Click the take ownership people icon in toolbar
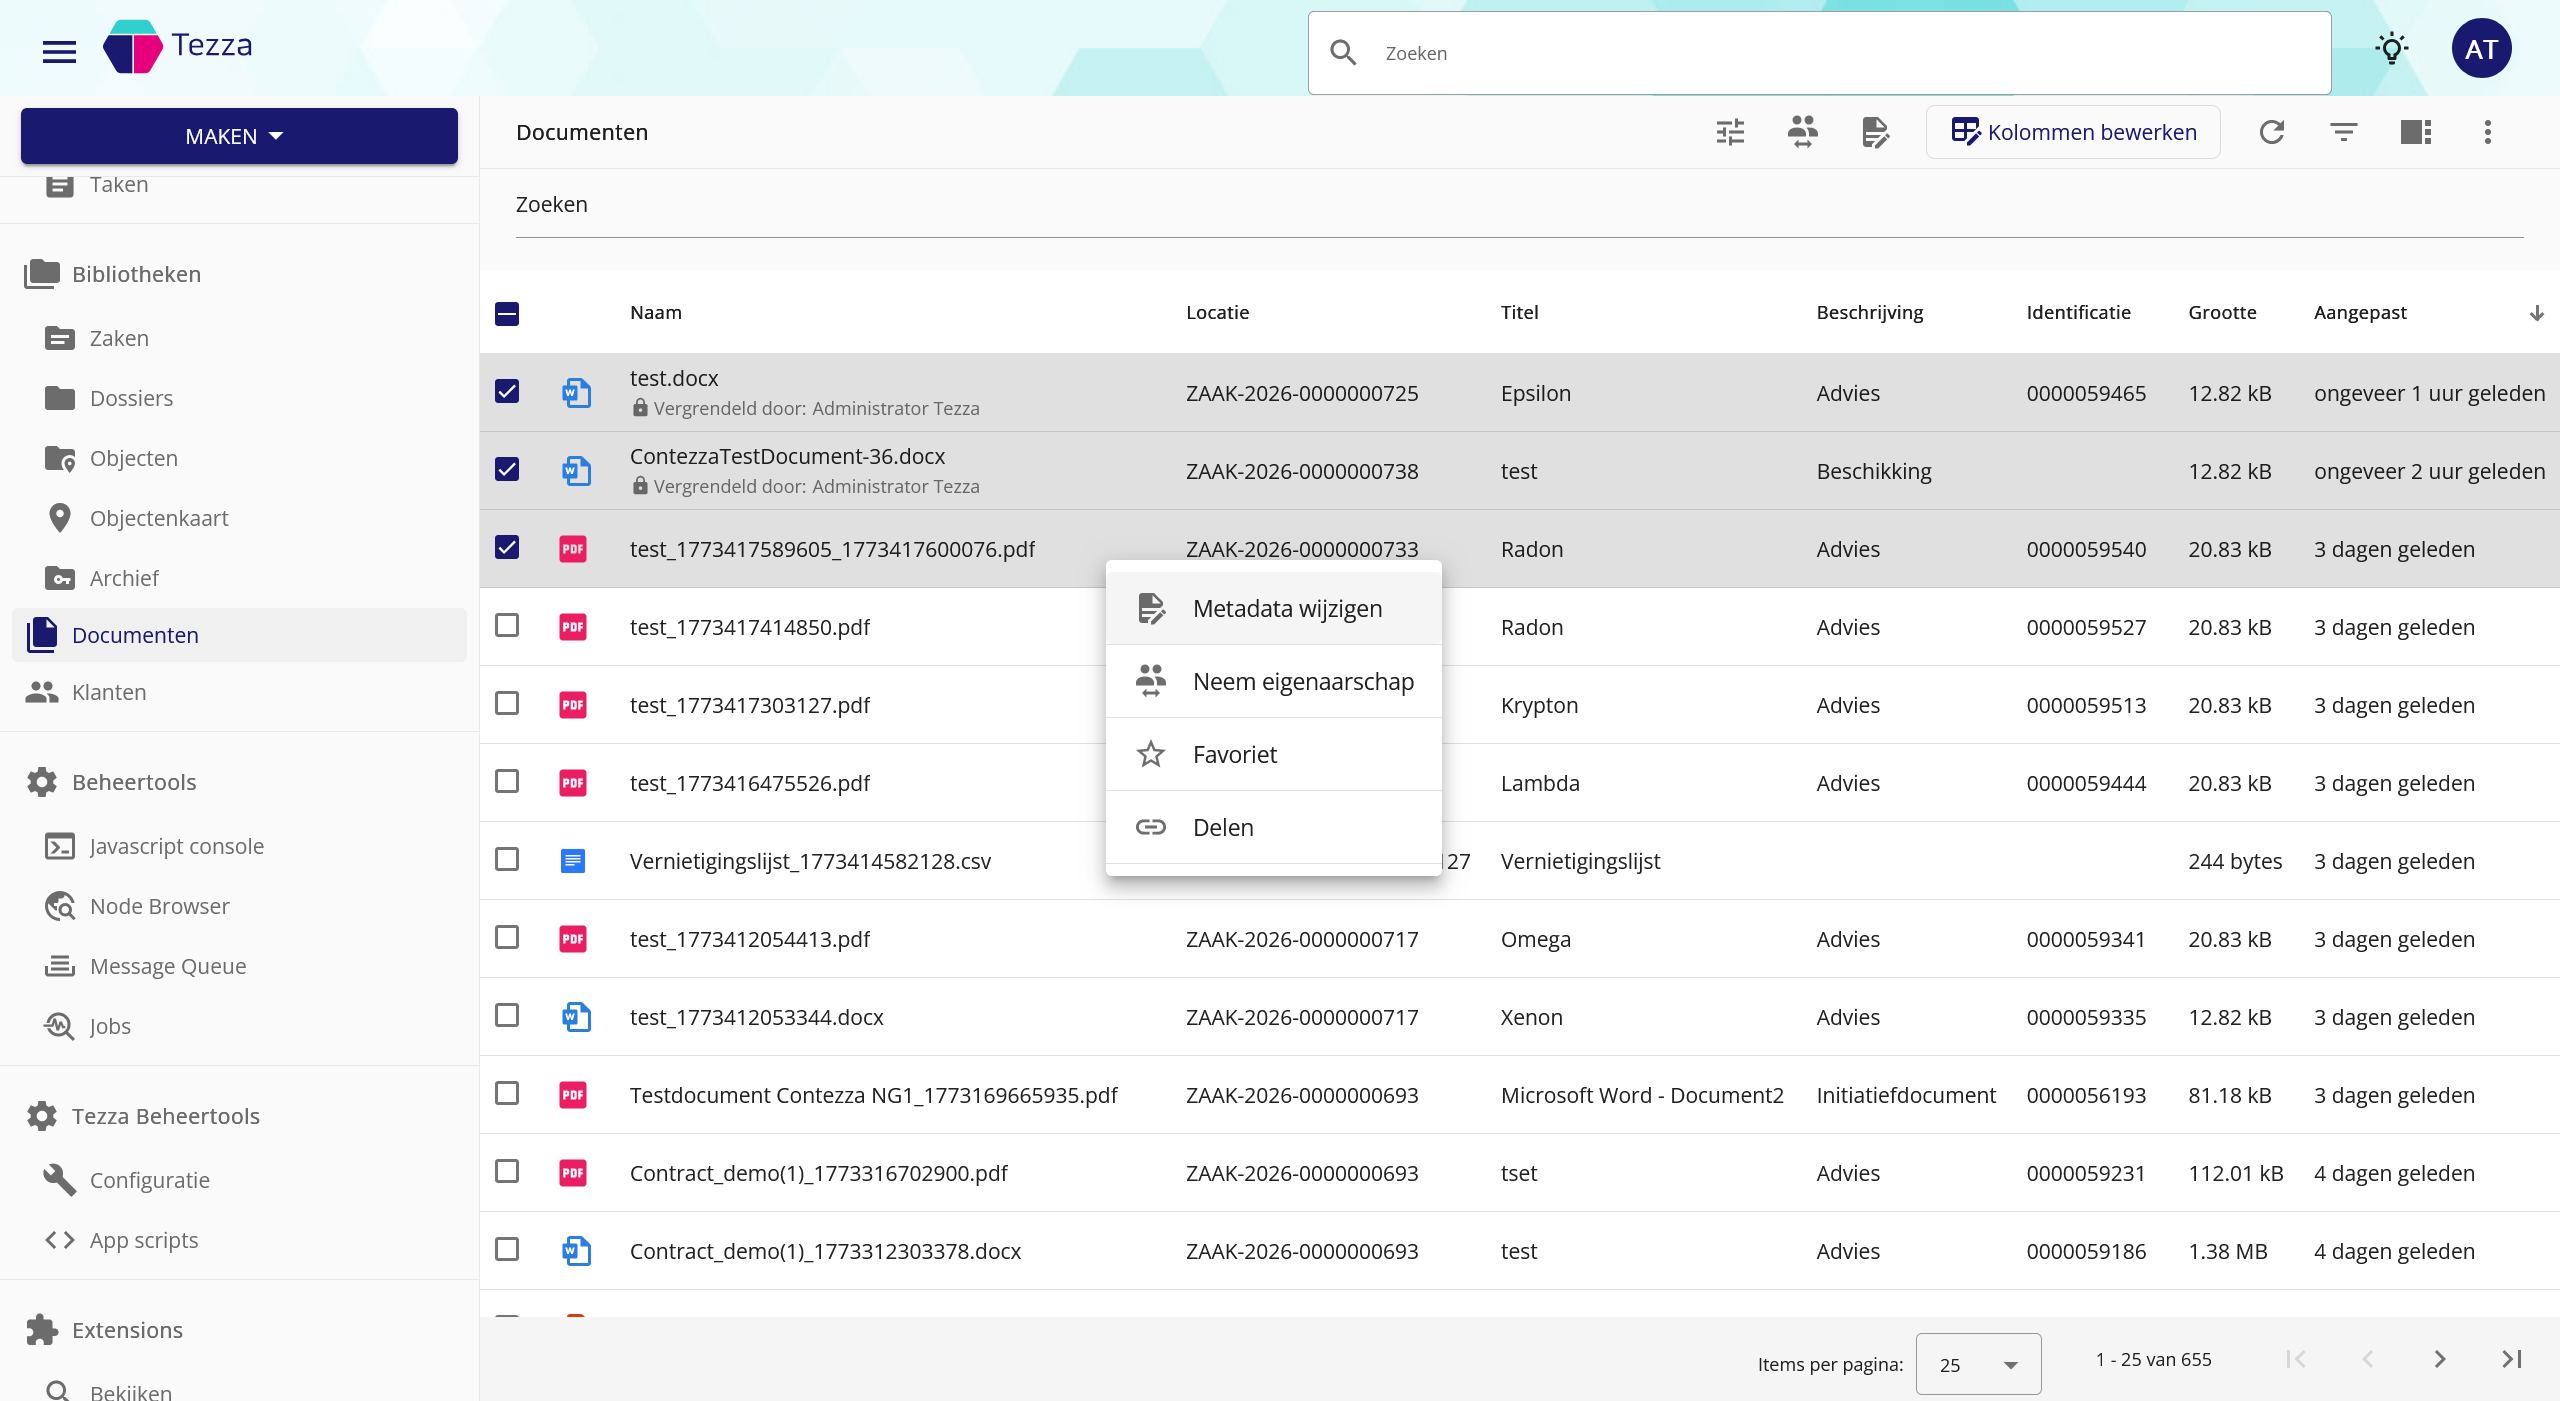The image size is (2560, 1401). coord(1802,132)
